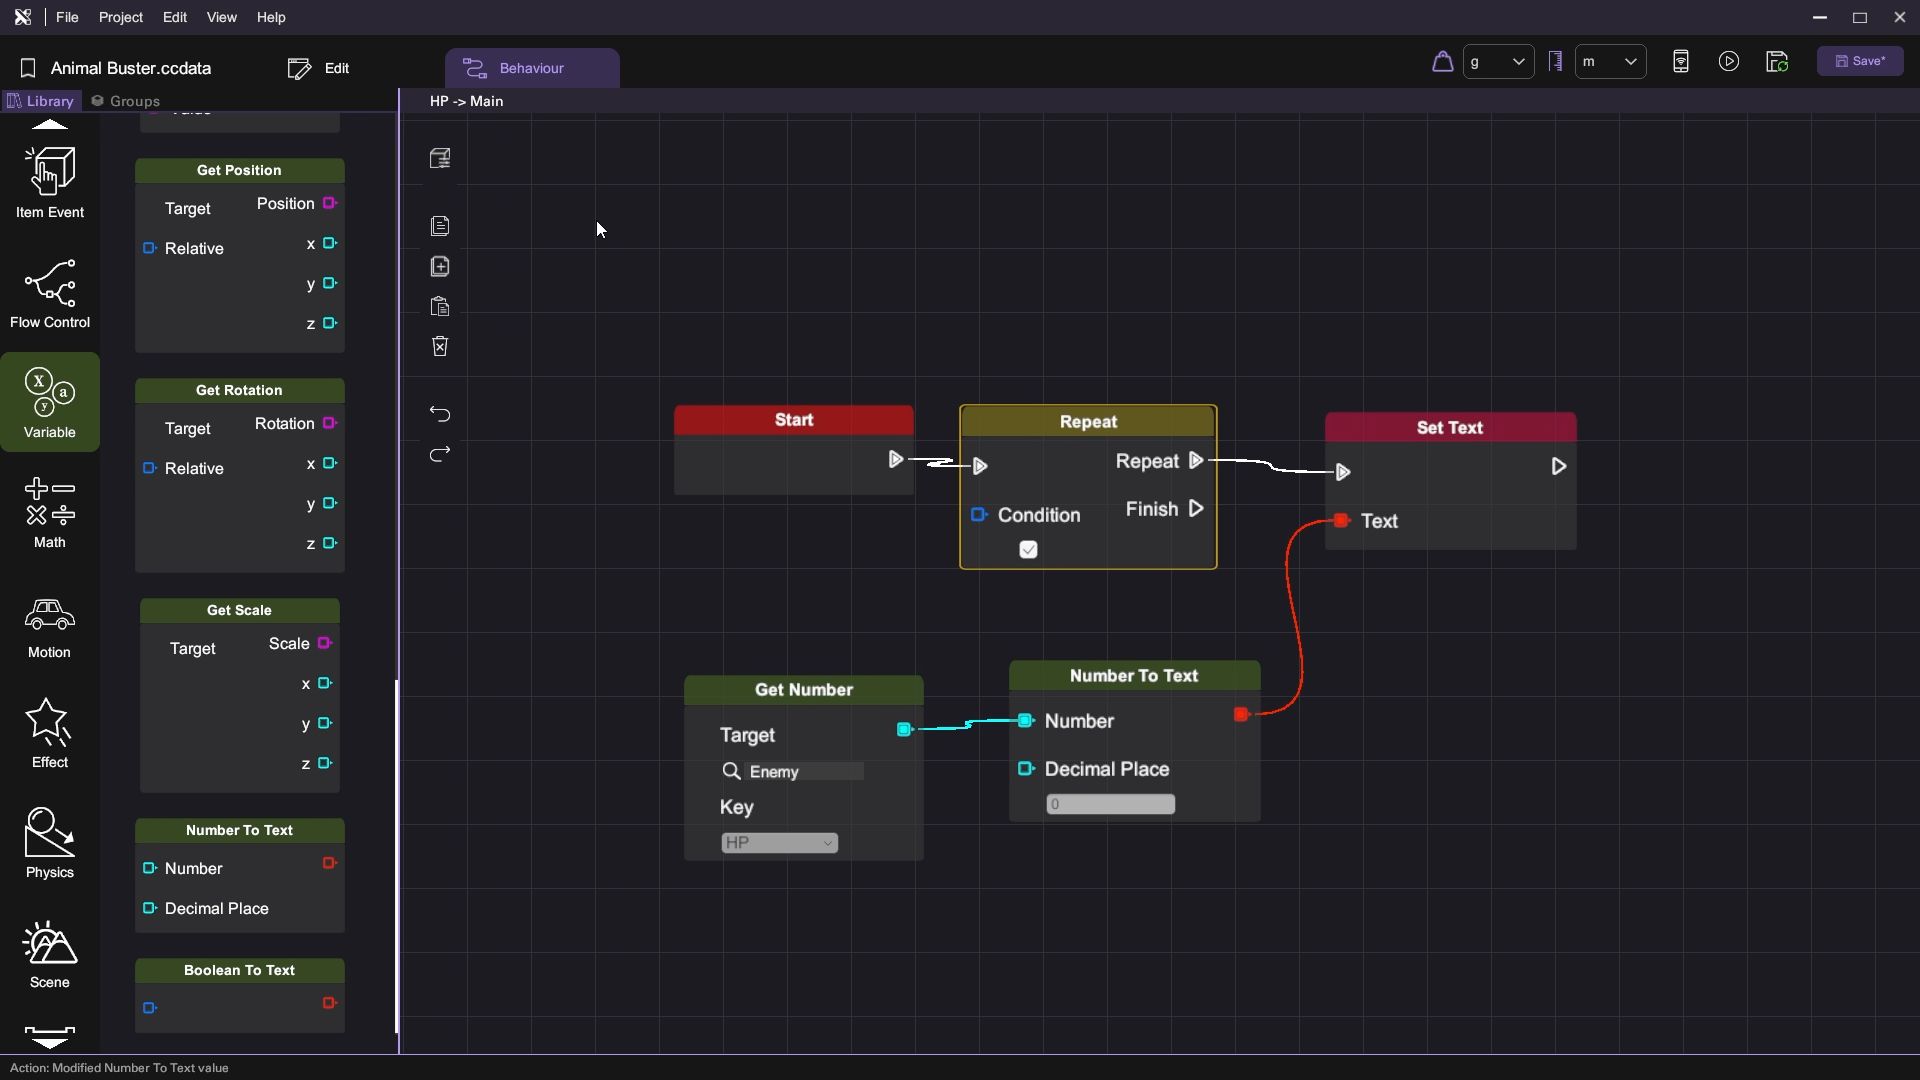Click the trash delete icon
The height and width of the screenshot is (1080, 1920).
440,346
